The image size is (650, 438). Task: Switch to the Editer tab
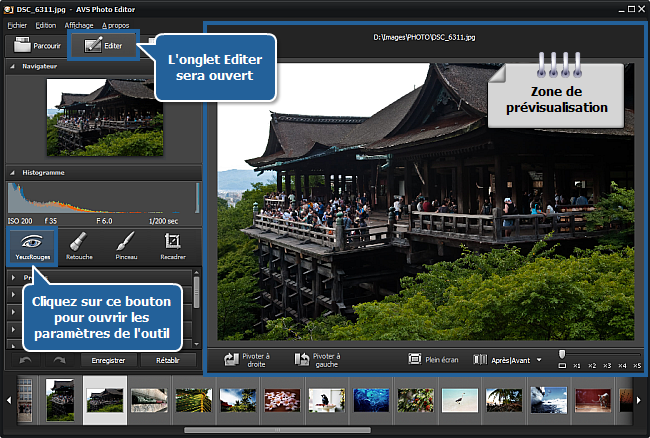tap(103, 46)
